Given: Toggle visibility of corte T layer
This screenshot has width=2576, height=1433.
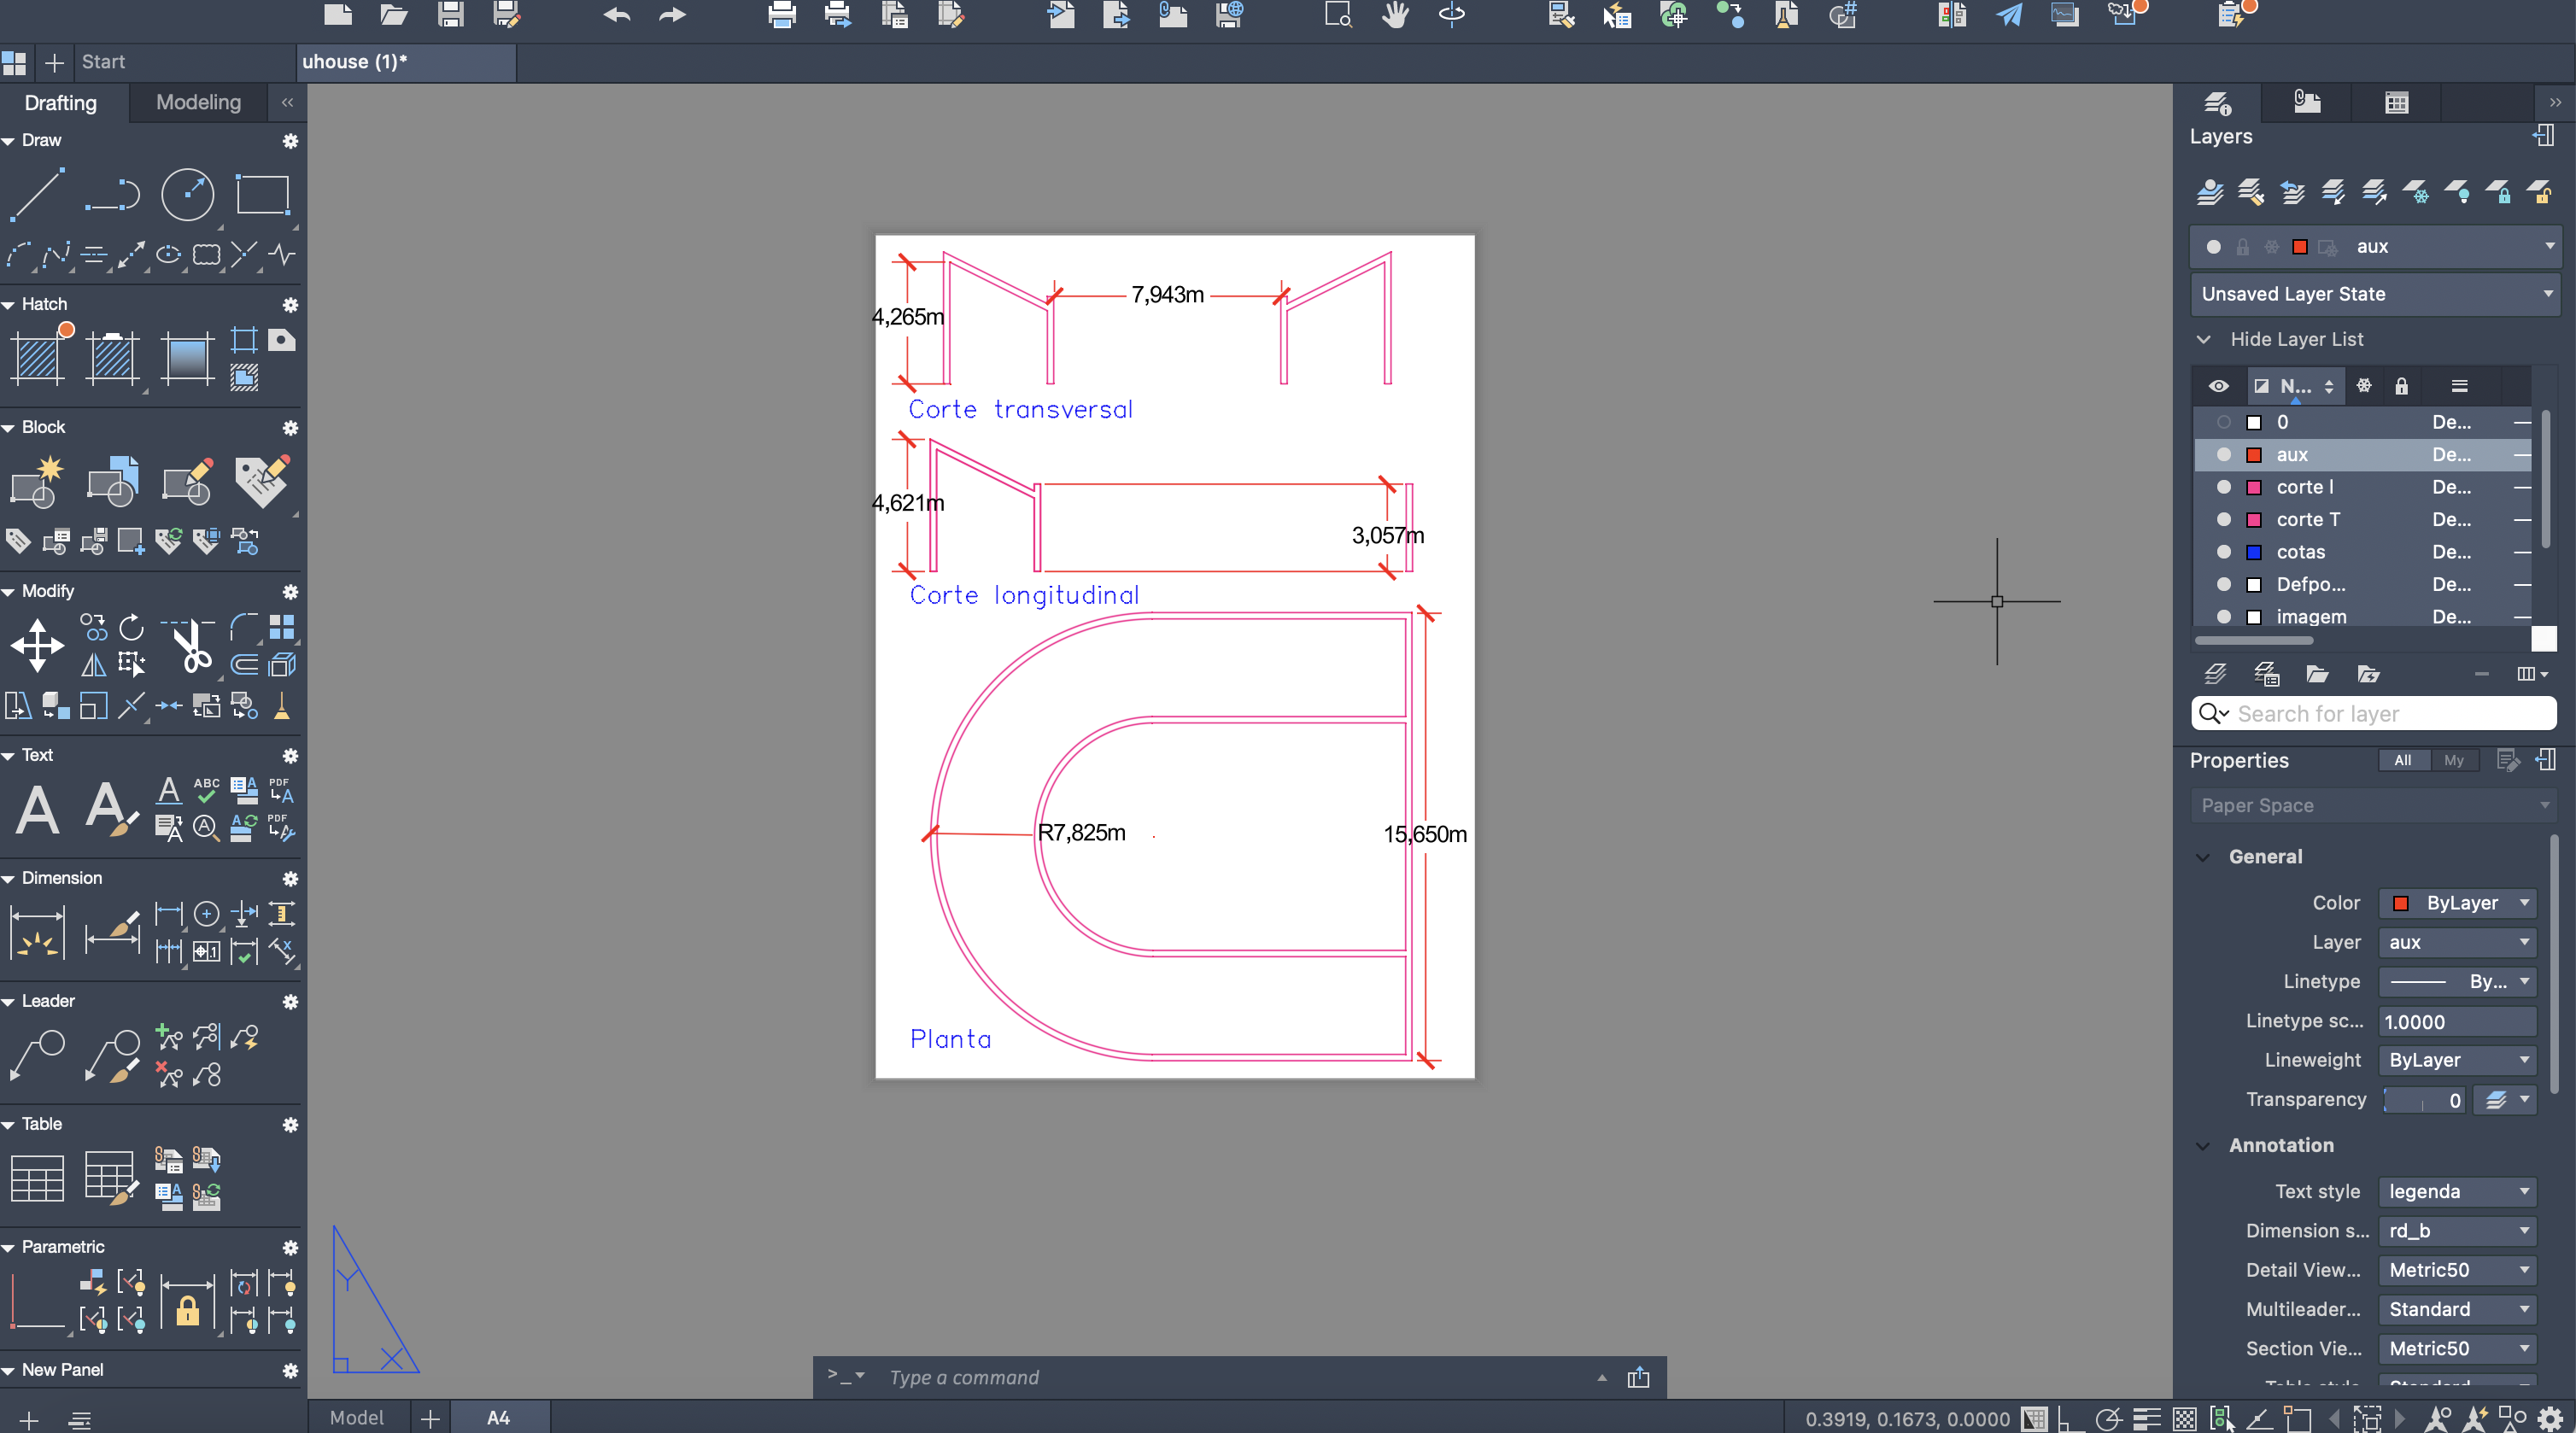Looking at the screenshot, I should [x=2223, y=519].
